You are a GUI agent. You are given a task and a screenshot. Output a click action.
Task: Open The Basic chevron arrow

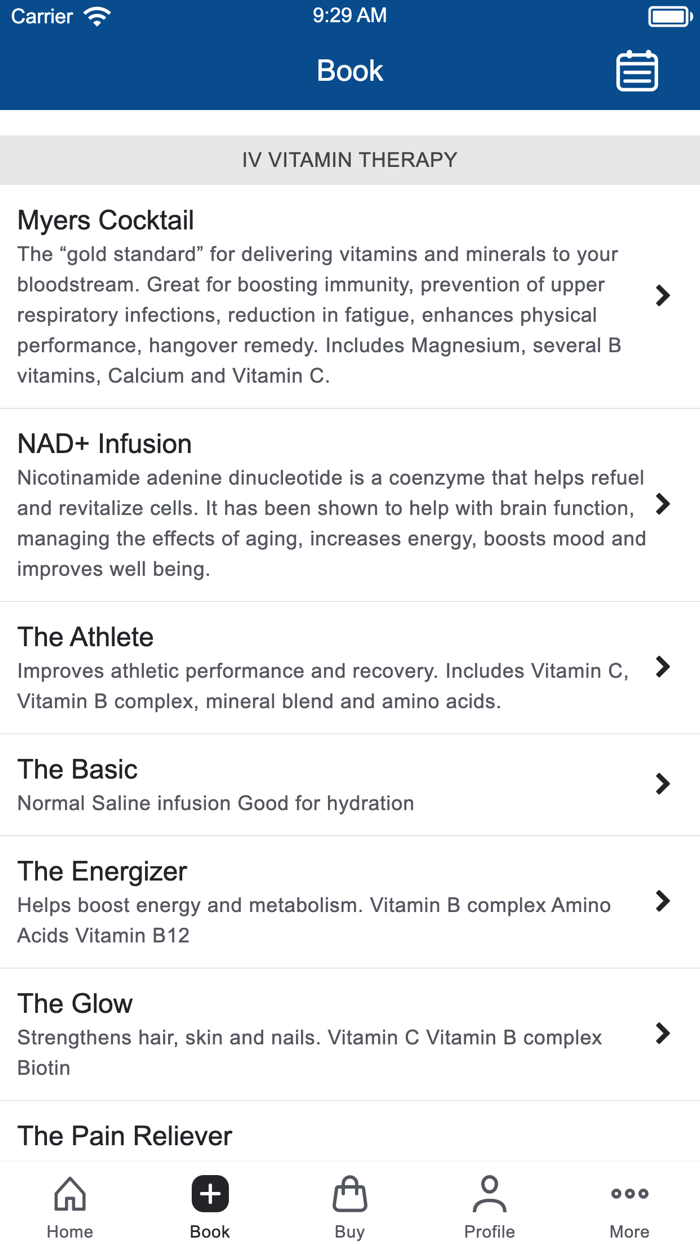[662, 784]
